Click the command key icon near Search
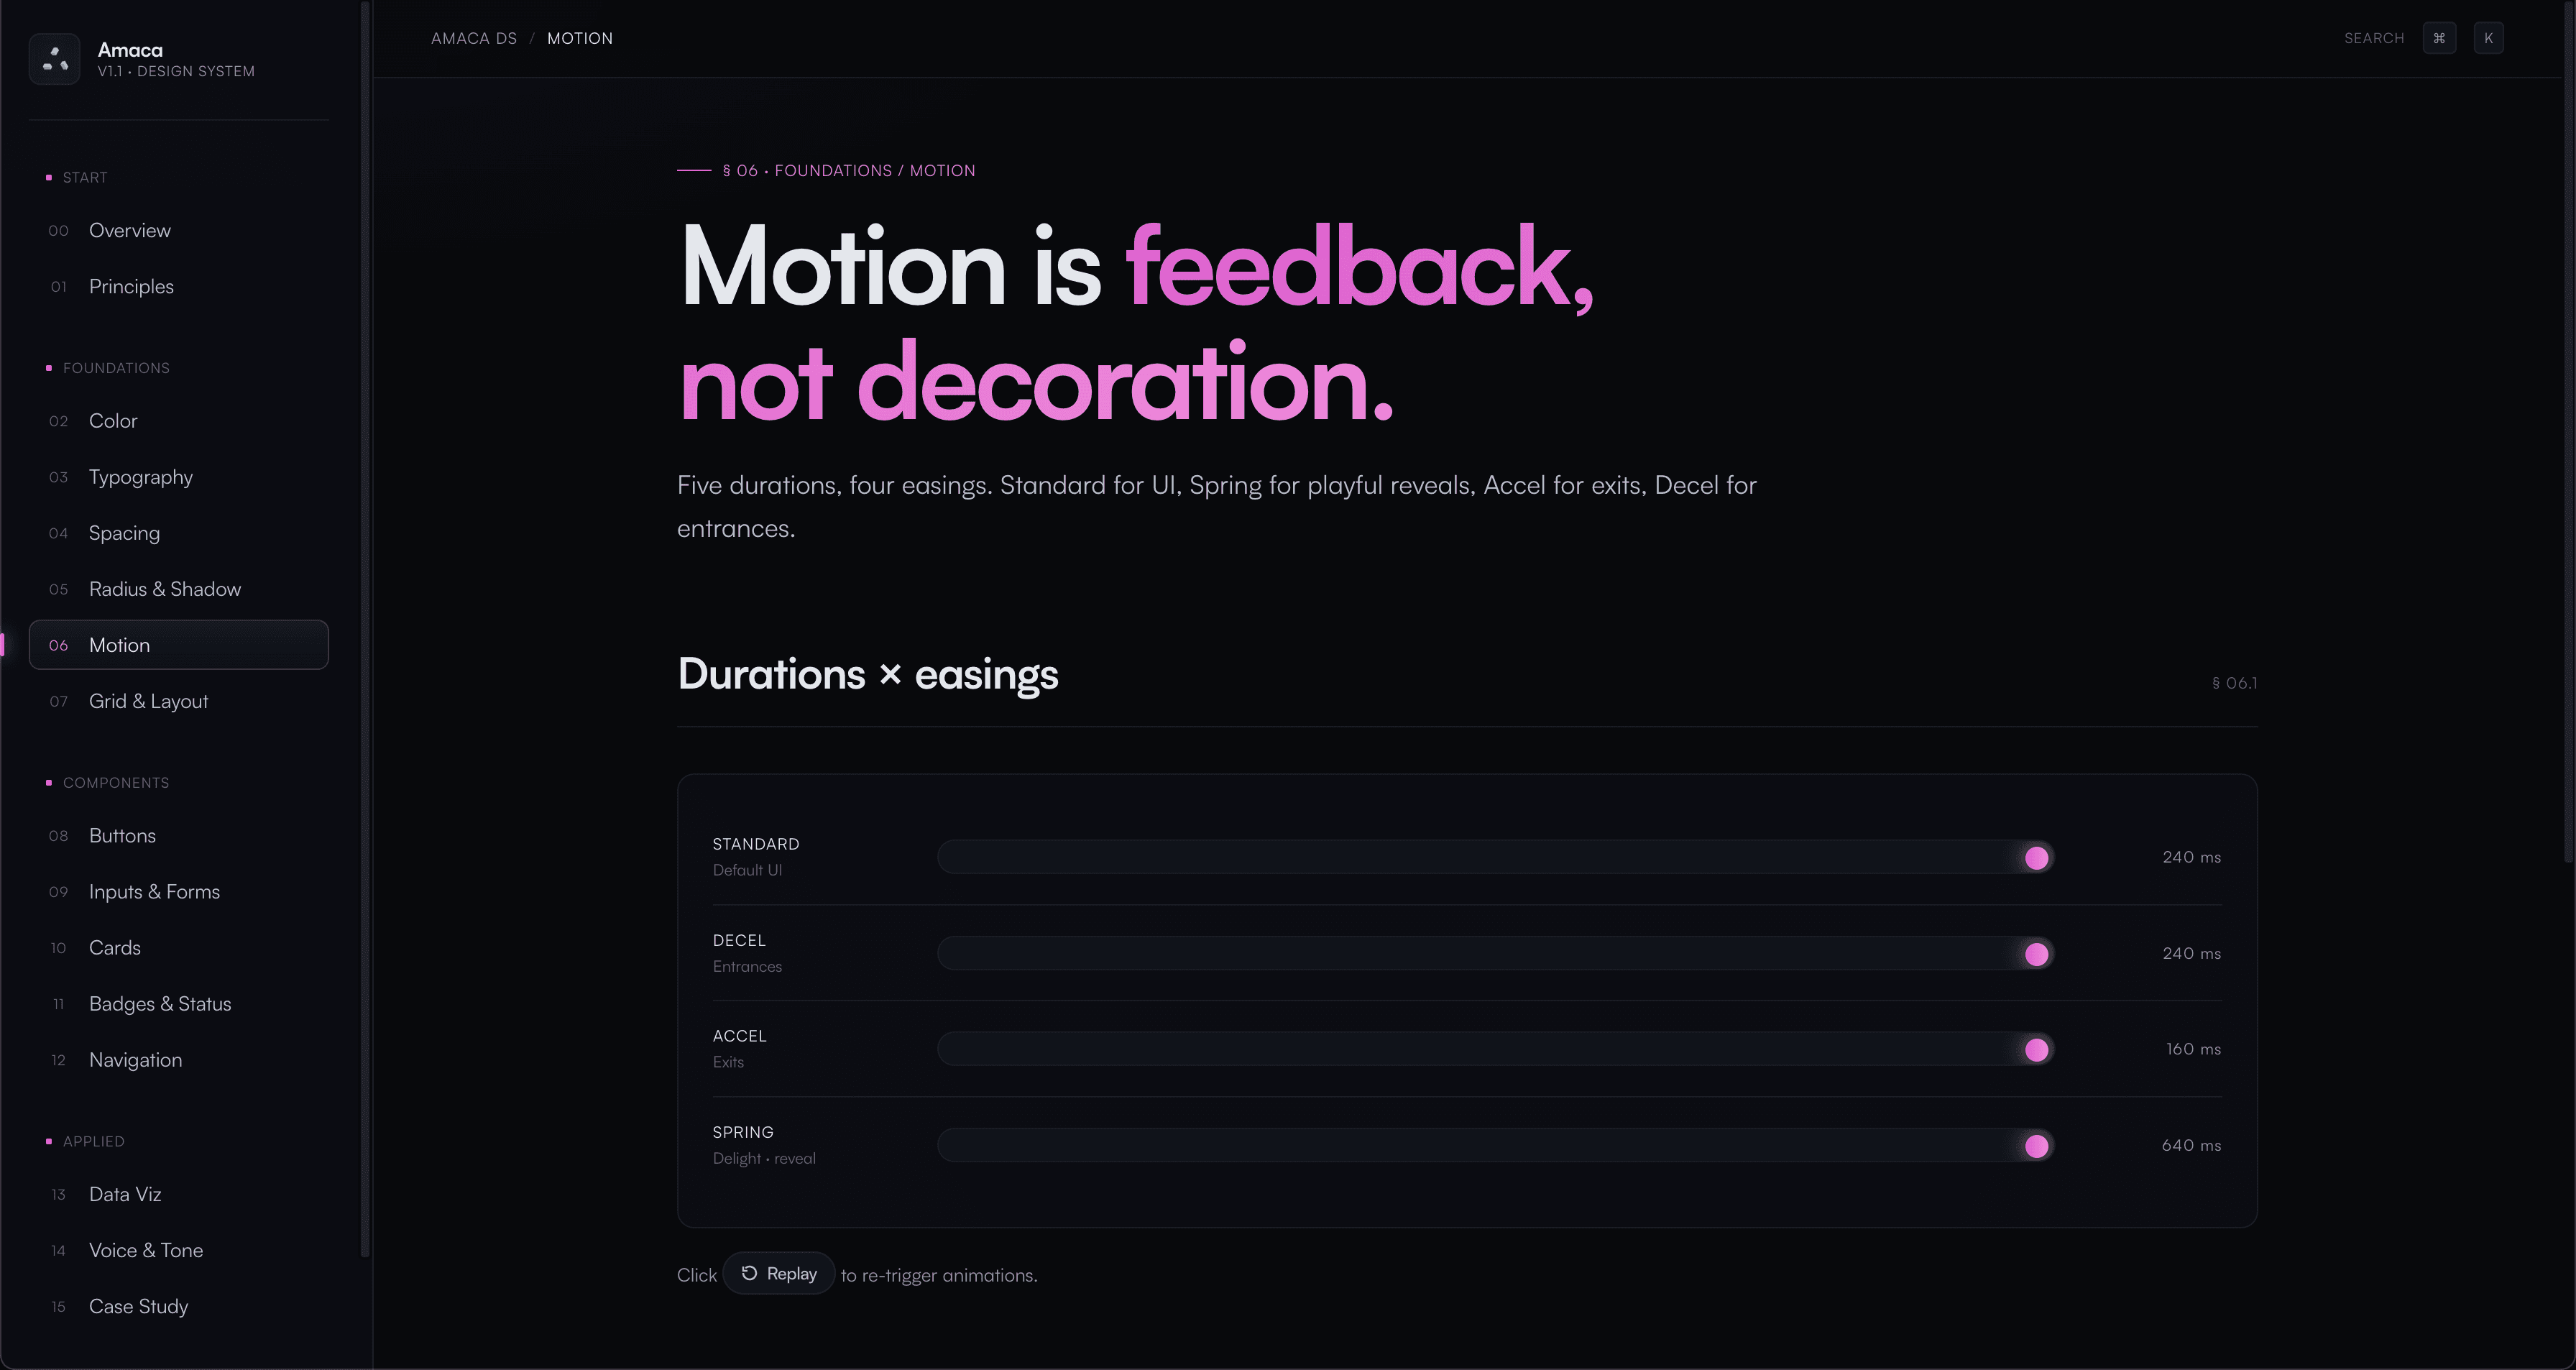Screen dimensions: 2576x1370 (2439, 38)
